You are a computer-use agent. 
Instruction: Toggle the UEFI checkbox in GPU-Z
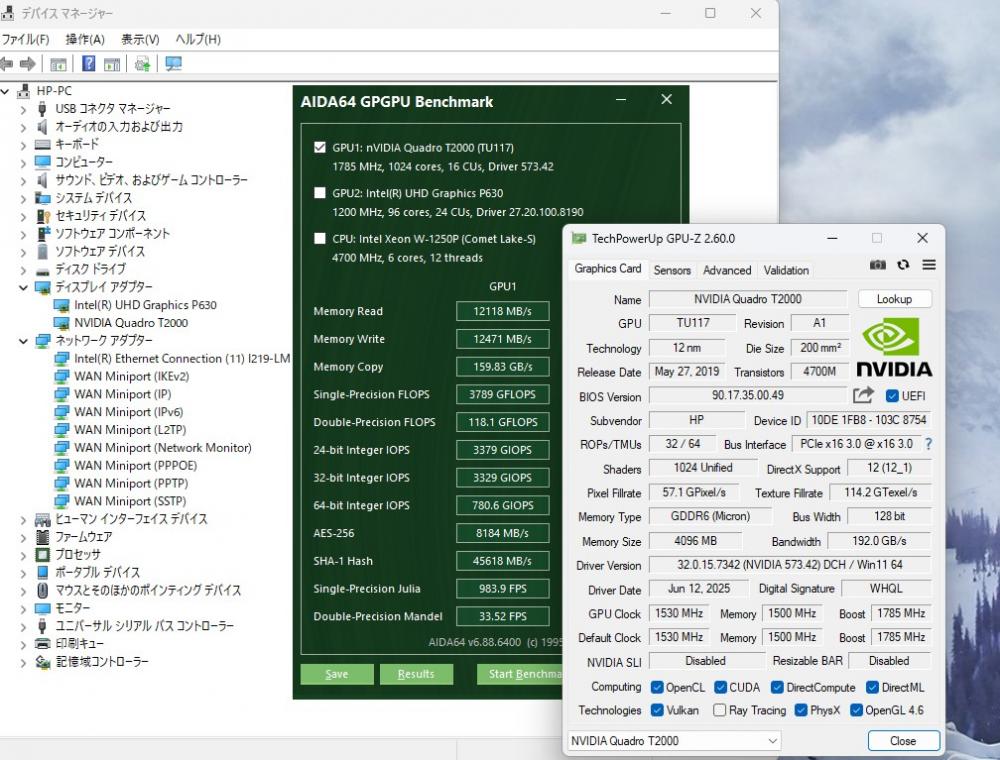tap(892, 396)
